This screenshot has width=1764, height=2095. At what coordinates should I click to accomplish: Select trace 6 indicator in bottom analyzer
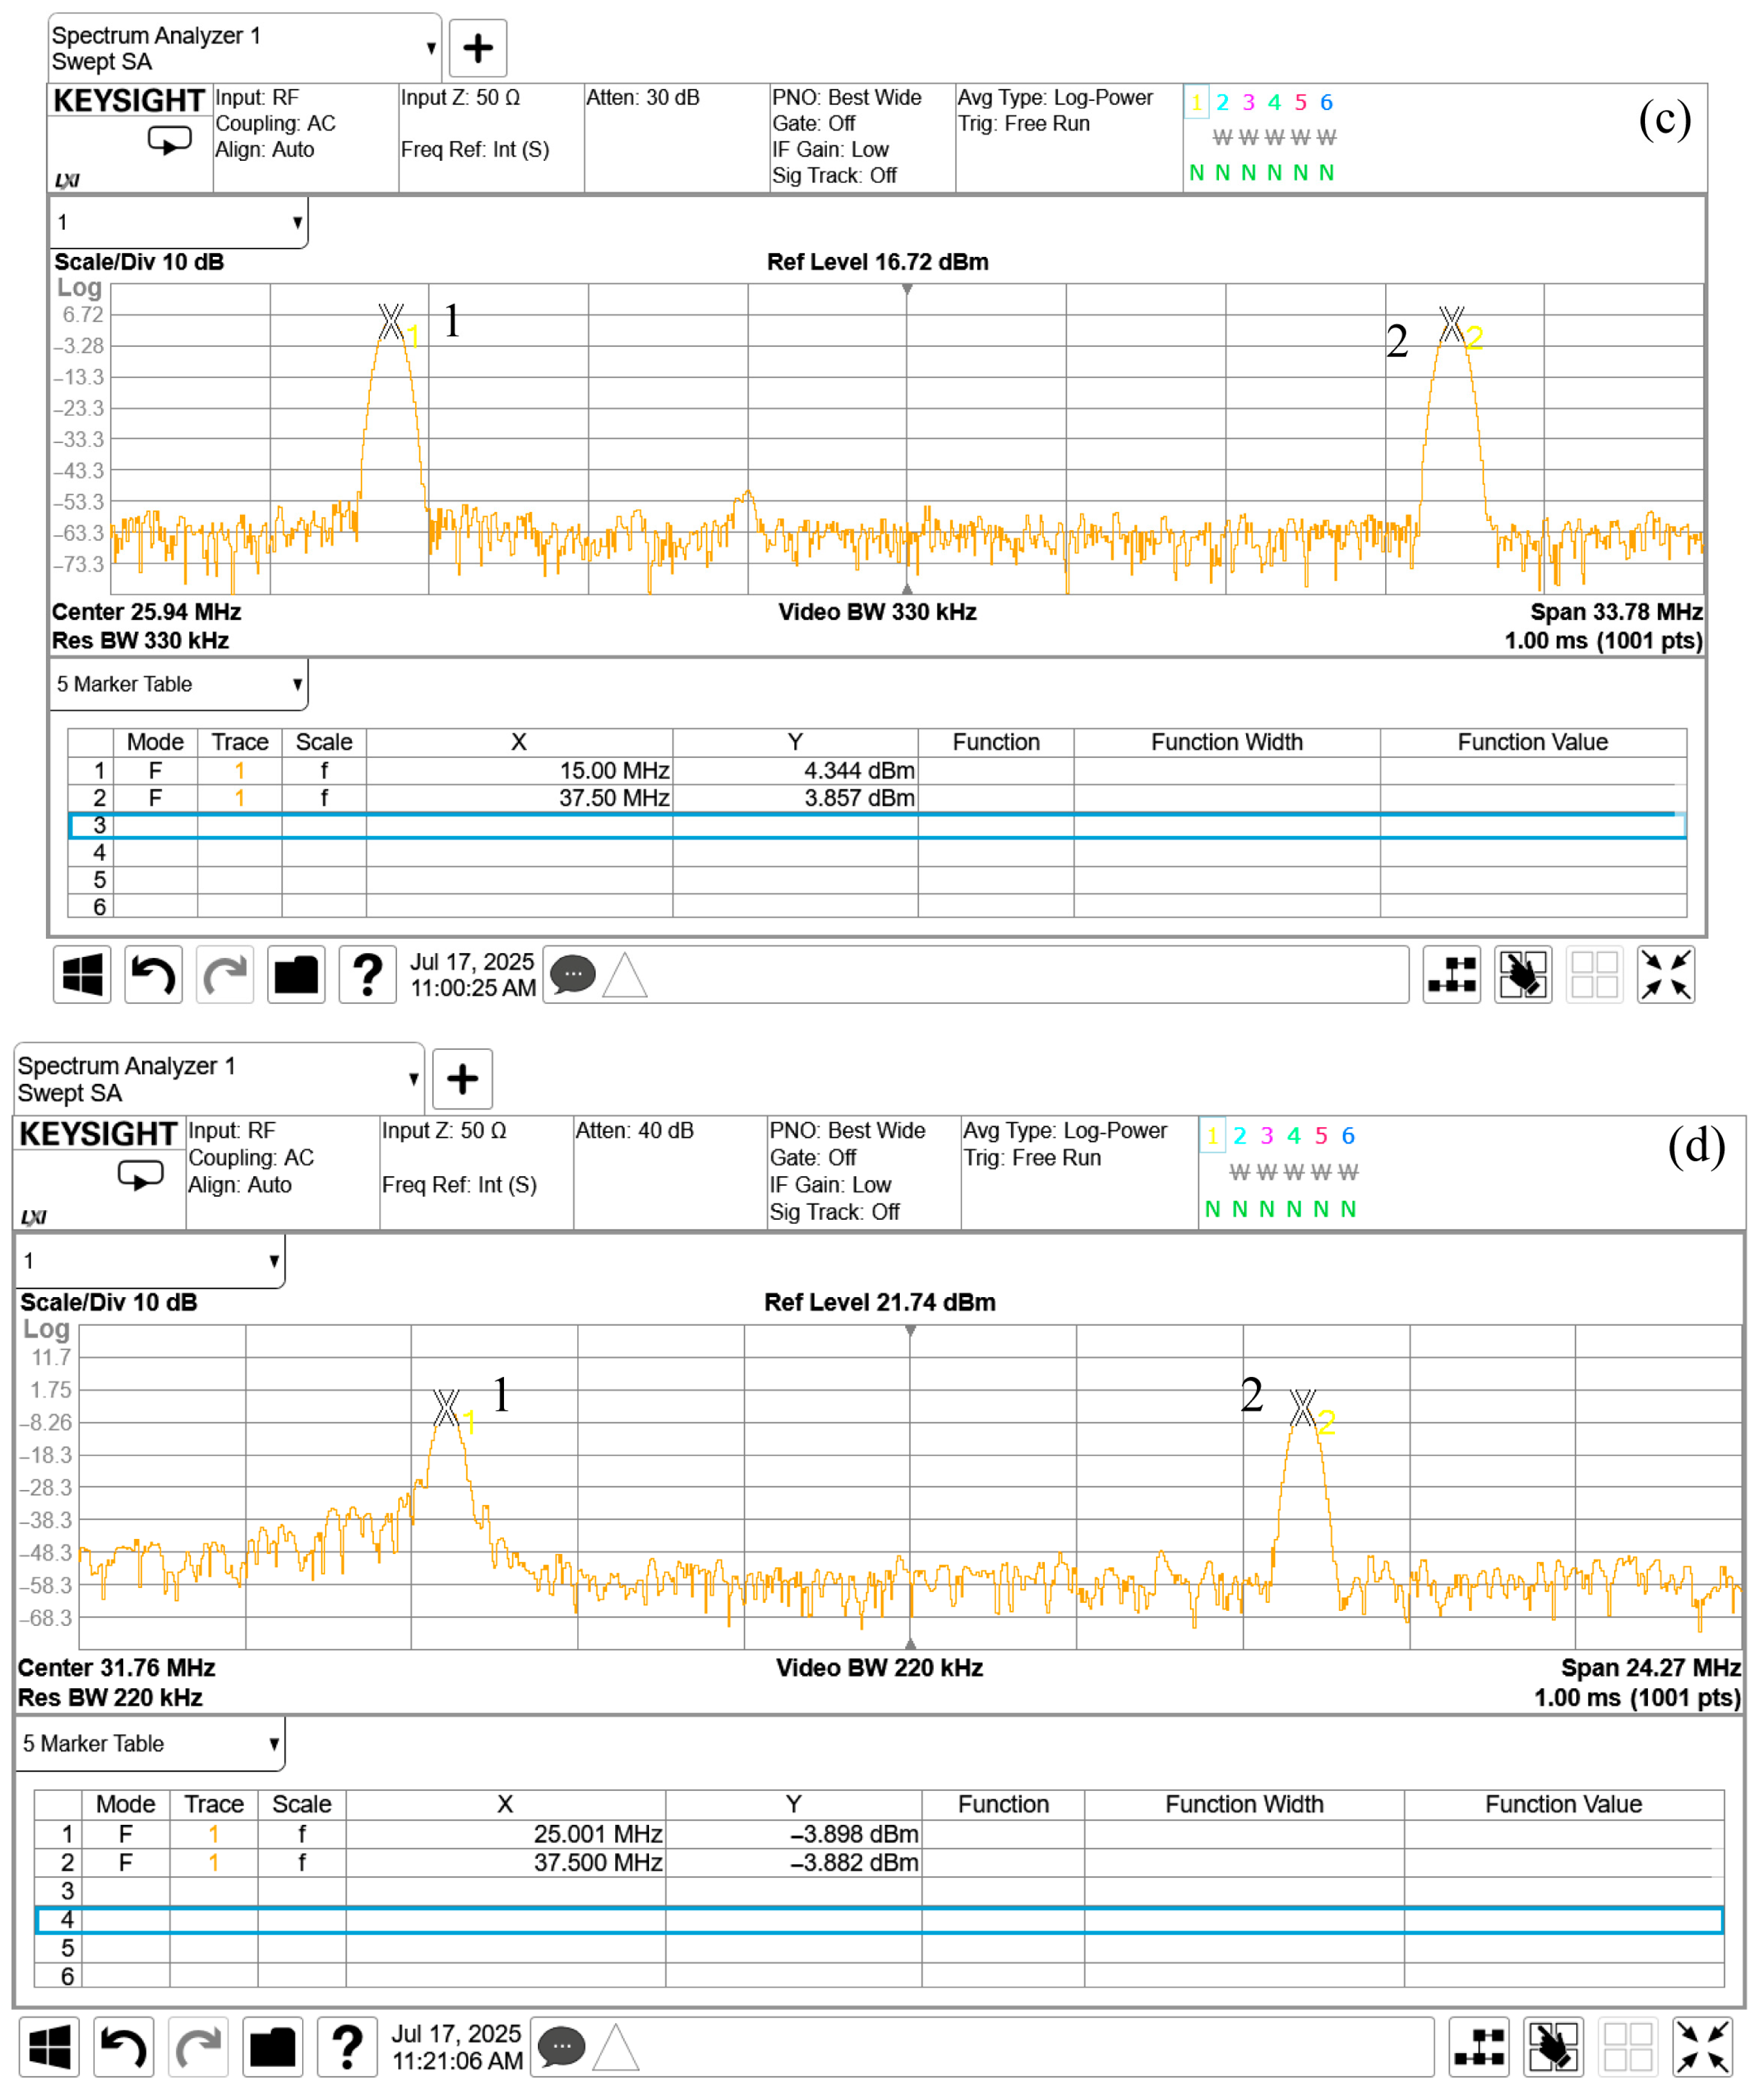1348,1135
